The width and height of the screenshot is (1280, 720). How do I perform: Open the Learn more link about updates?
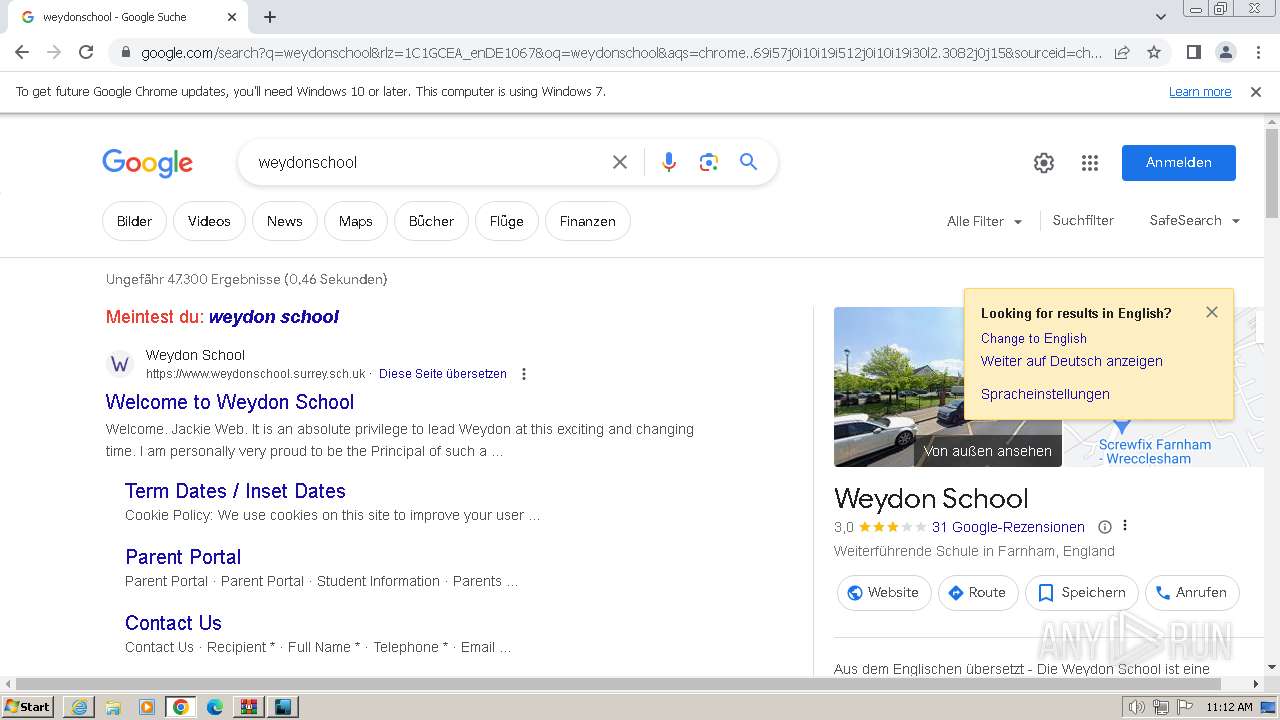[x=1200, y=92]
